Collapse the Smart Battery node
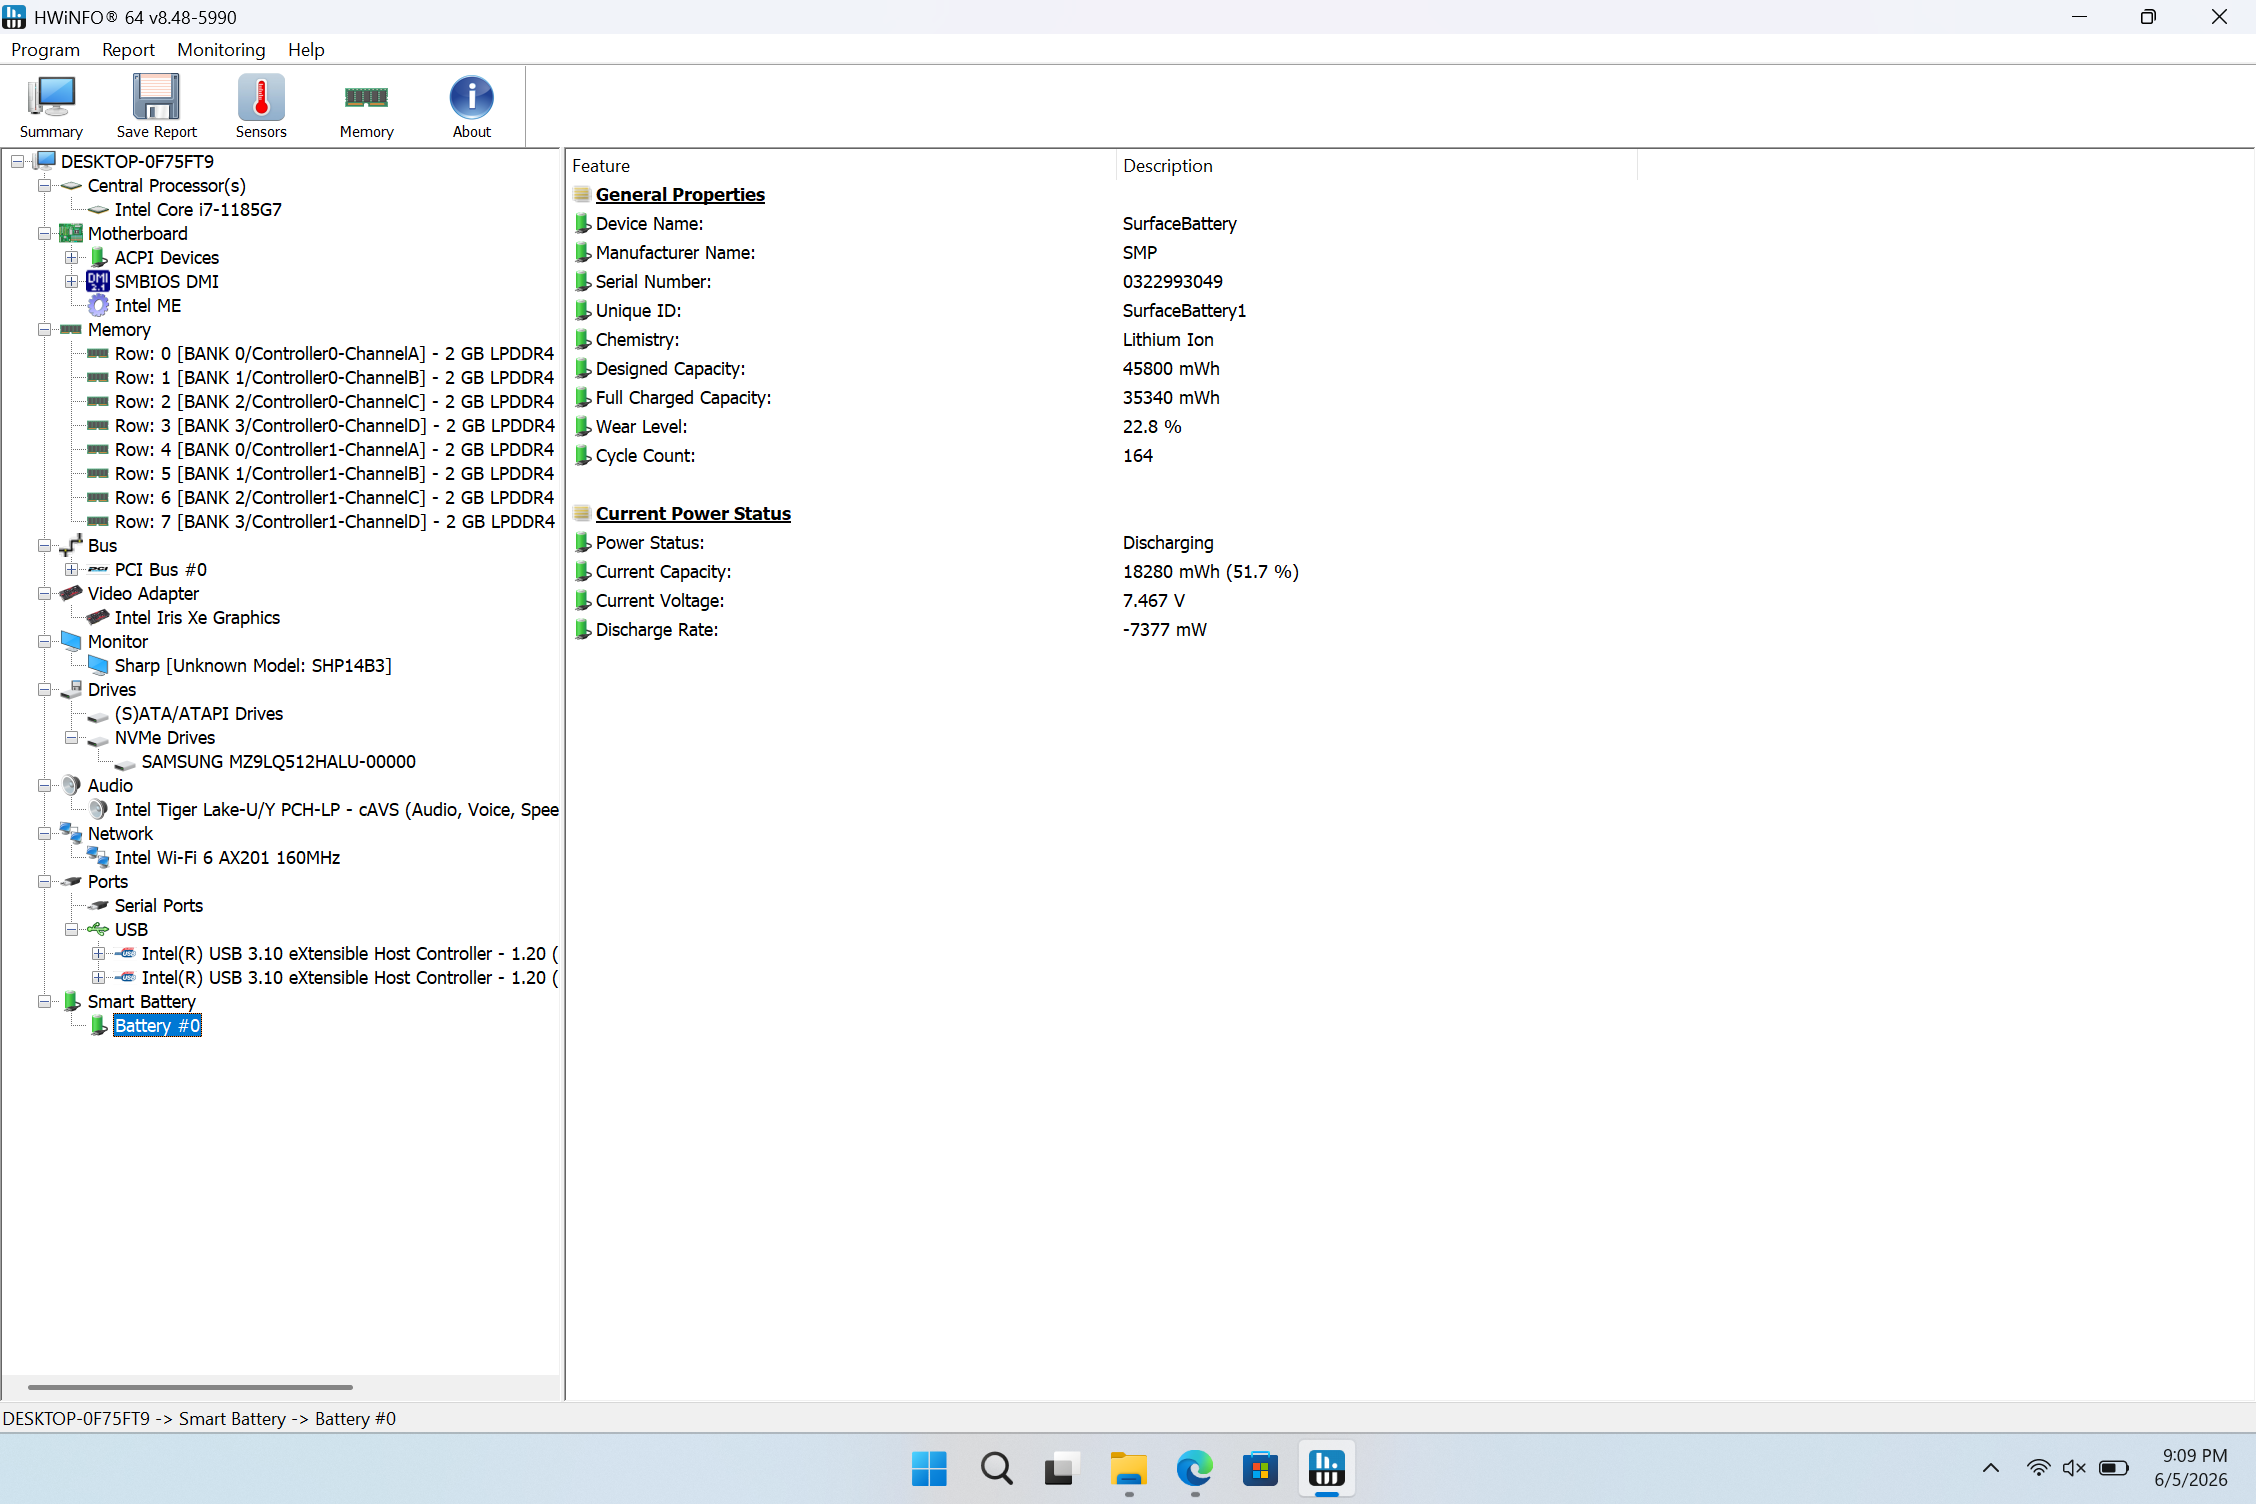This screenshot has height=1504, width=2256. (x=45, y=1002)
